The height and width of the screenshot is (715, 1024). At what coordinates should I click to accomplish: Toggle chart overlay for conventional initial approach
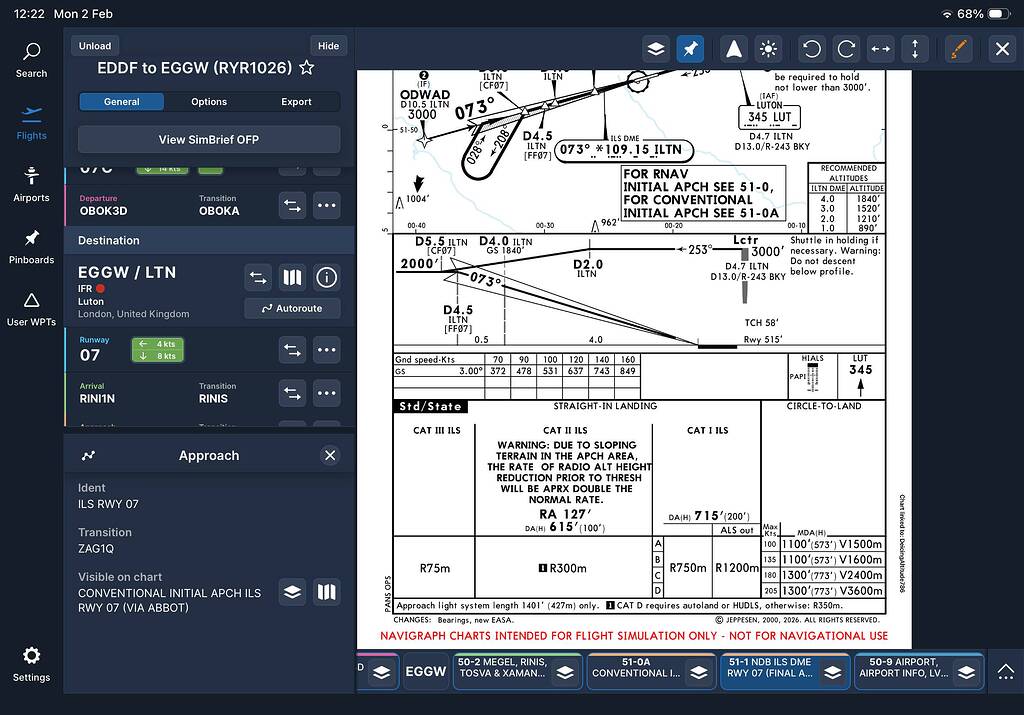(292, 592)
